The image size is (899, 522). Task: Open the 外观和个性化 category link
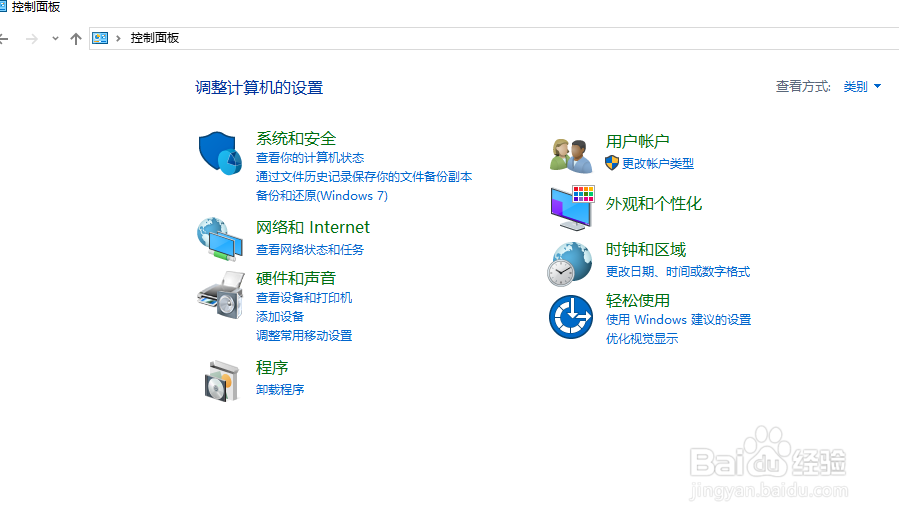click(654, 204)
